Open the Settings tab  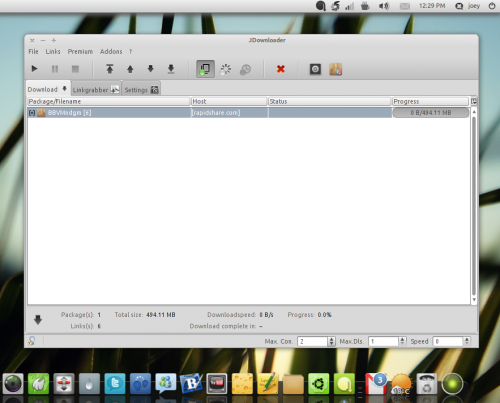tap(141, 90)
